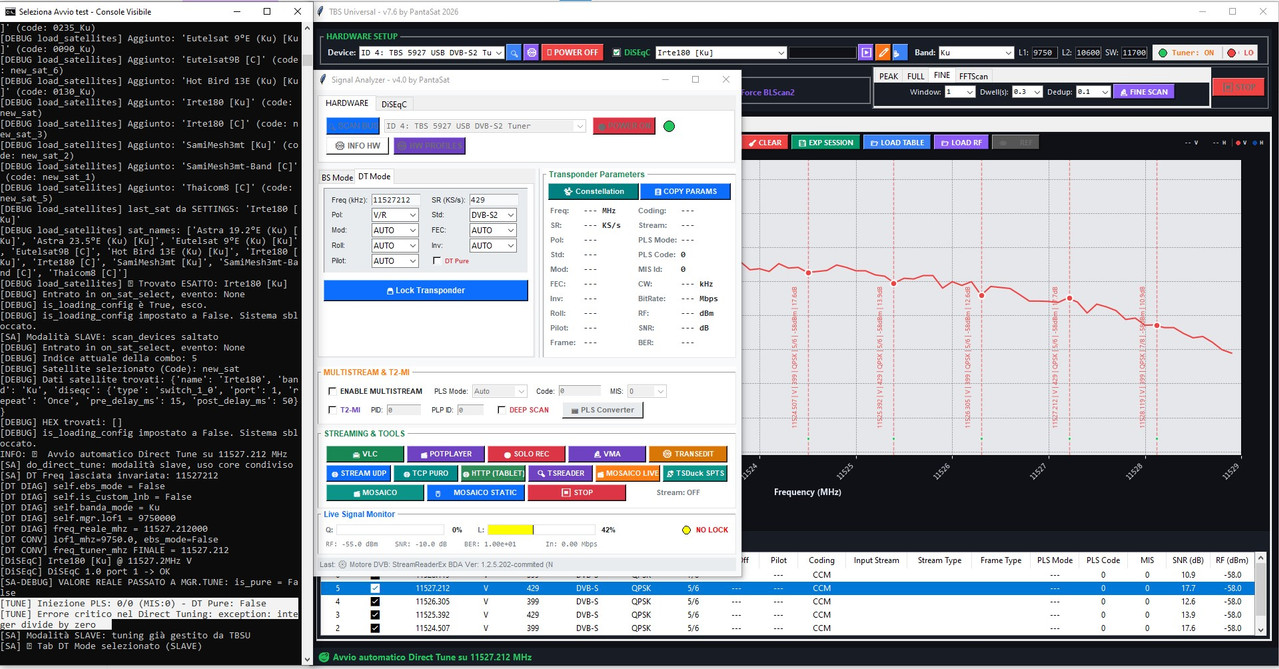This screenshot has width=1279, height=669.
Task: Click the INFO HW button
Action: (x=357, y=146)
